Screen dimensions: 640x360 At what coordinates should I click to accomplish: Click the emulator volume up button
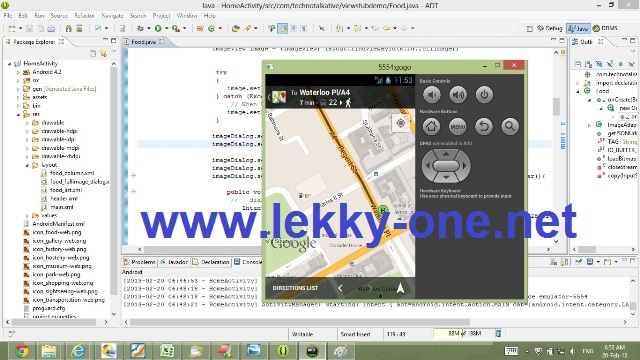(x=458, y=95)
